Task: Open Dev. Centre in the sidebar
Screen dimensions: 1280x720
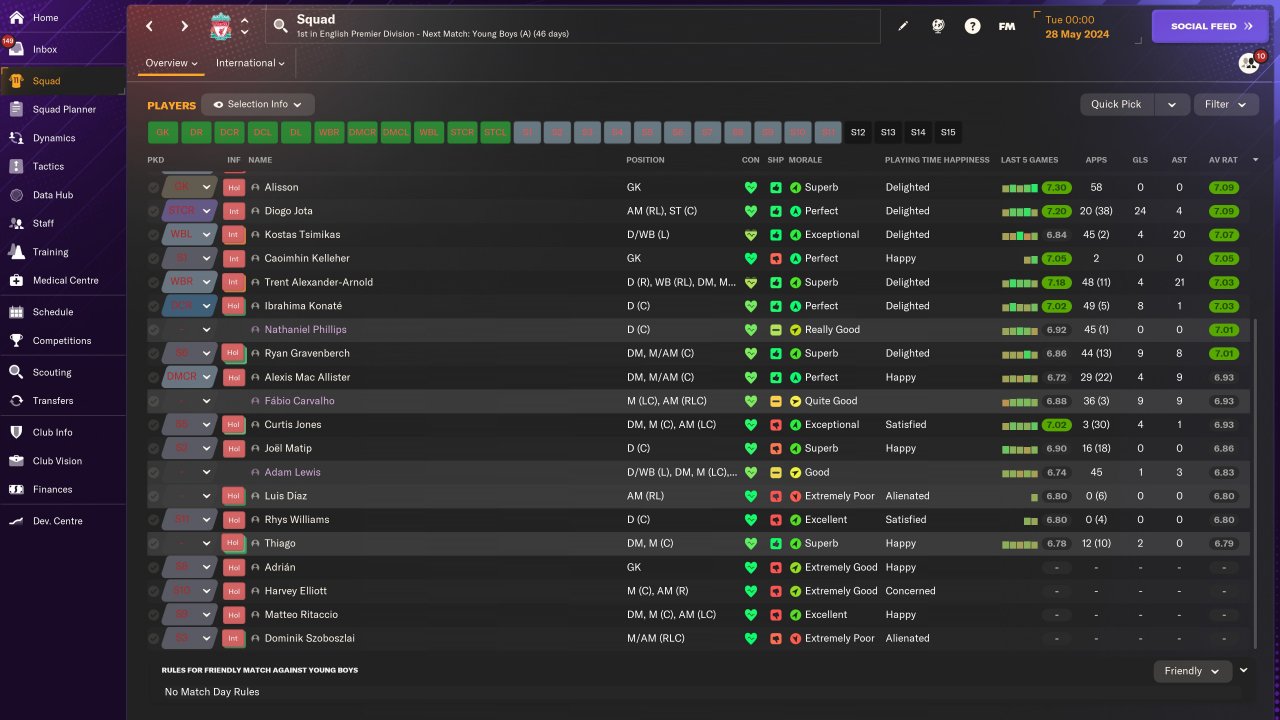Action: click(63, 521)
